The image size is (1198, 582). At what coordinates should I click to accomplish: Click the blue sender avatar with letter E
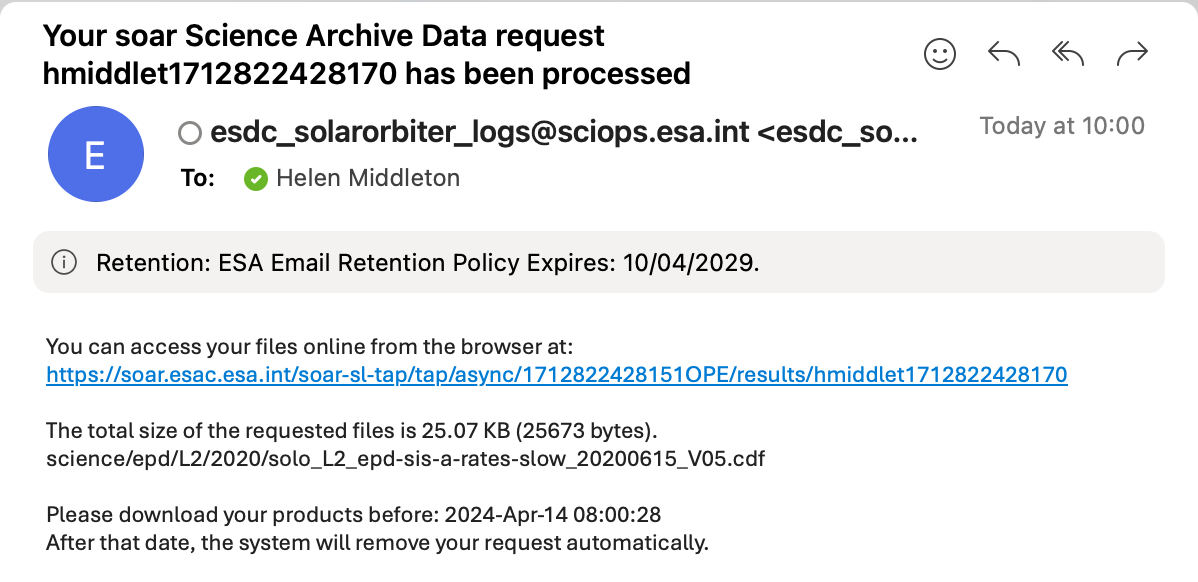click(x=96, y=154)
